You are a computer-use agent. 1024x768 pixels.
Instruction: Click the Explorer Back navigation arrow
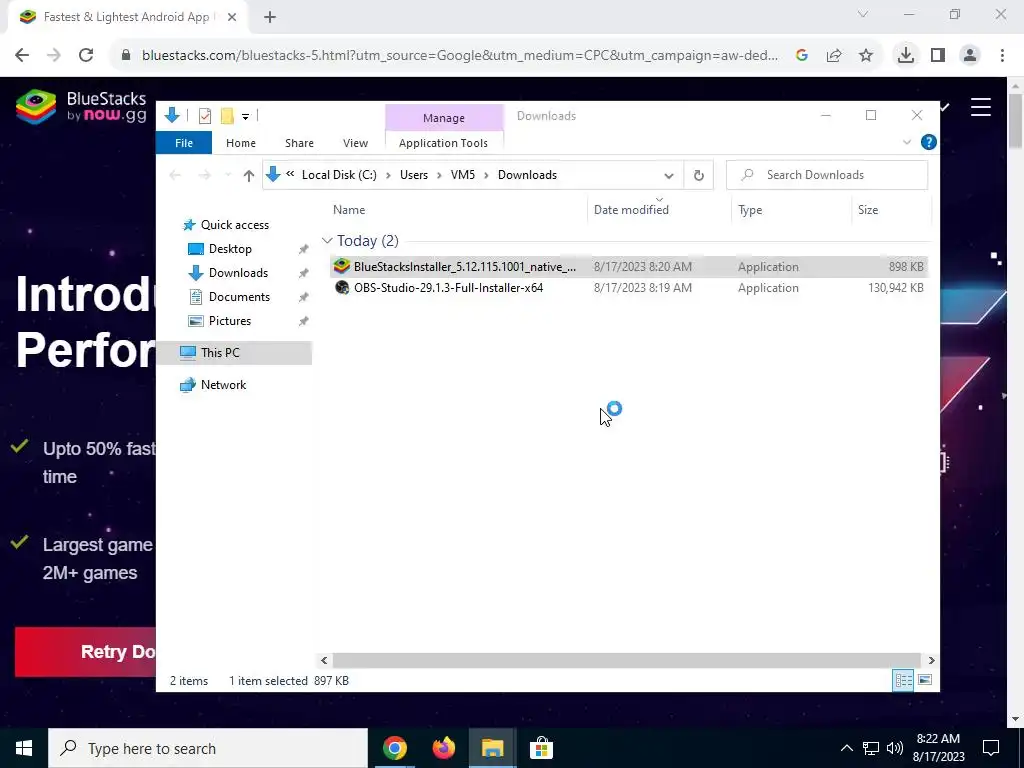tap(175, 175)
